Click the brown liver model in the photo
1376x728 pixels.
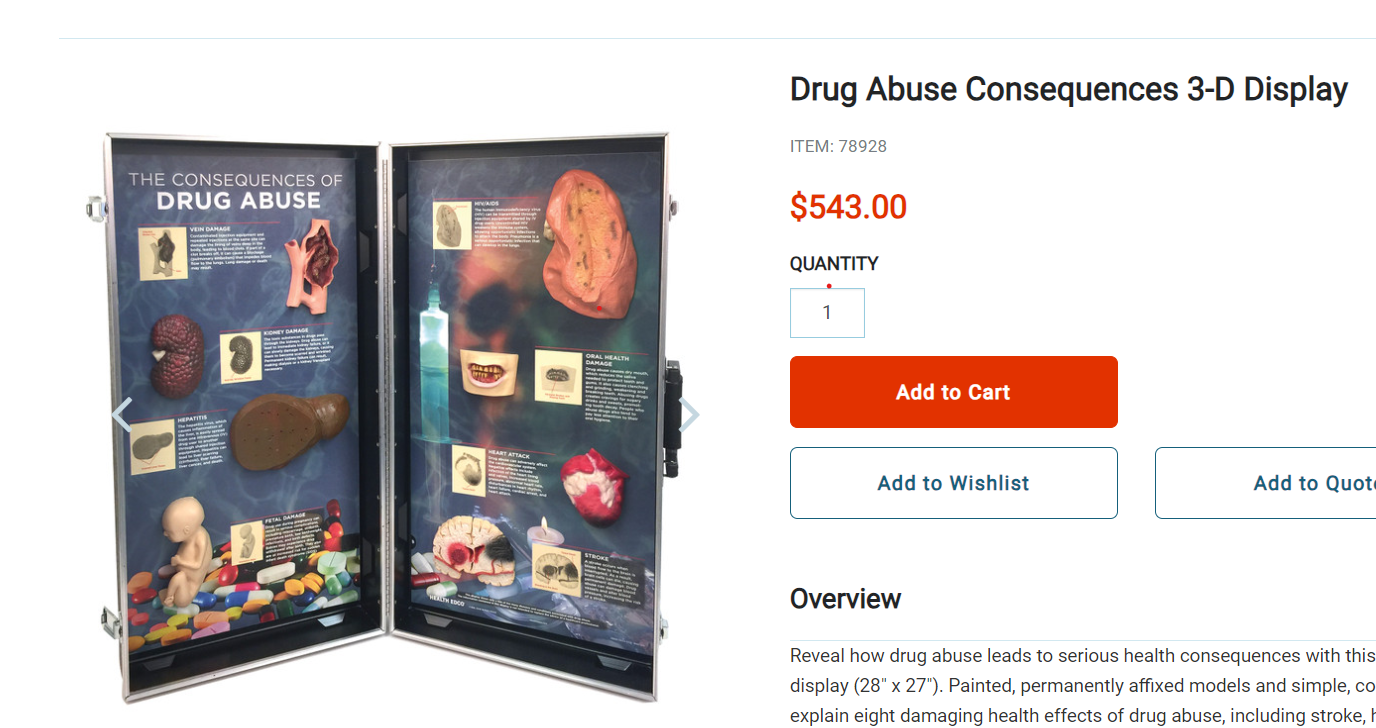pyautogui.click(x=290, y=426)
